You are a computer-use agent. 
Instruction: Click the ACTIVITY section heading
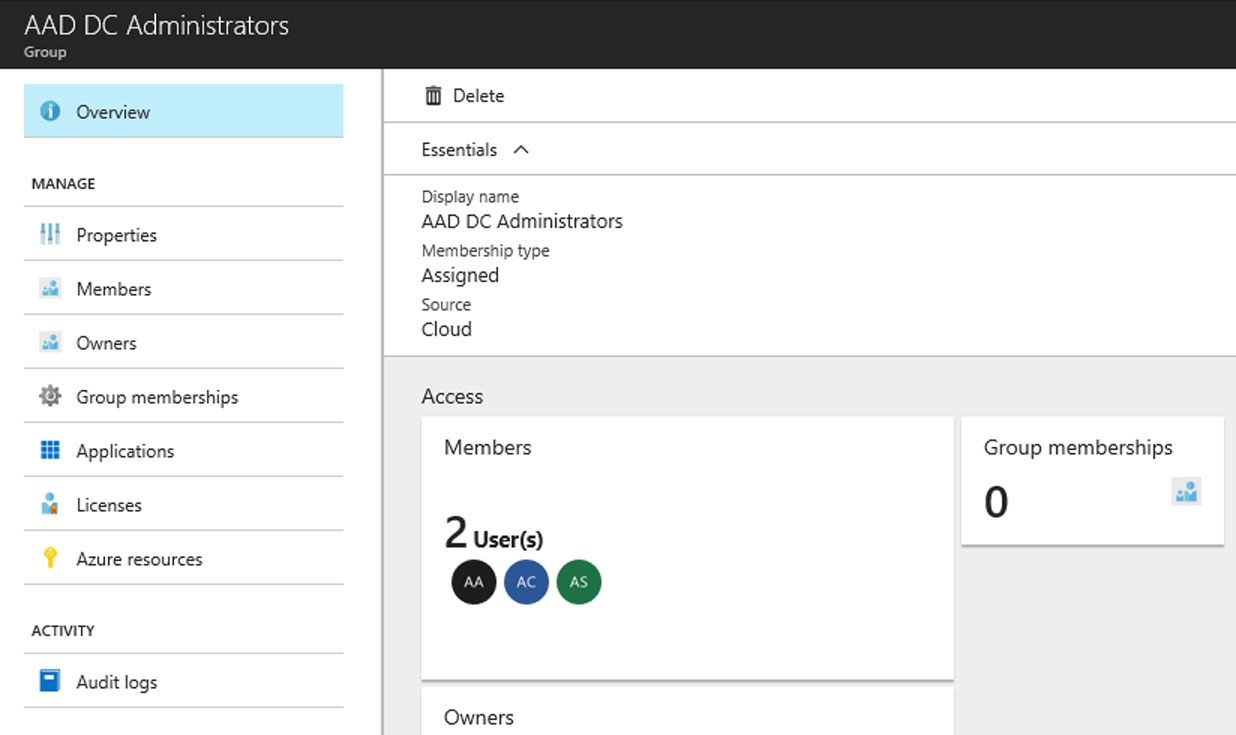tap(63, 631)
